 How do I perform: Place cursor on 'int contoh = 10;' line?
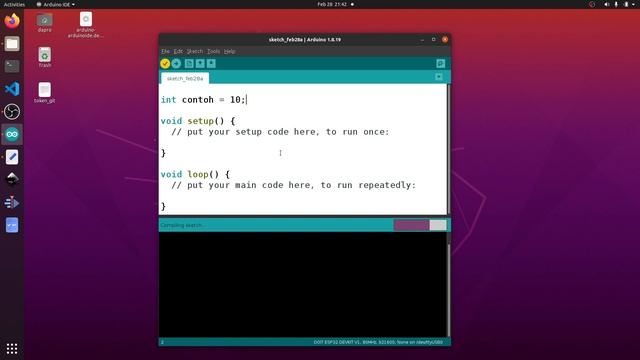(x=203, y=100)
